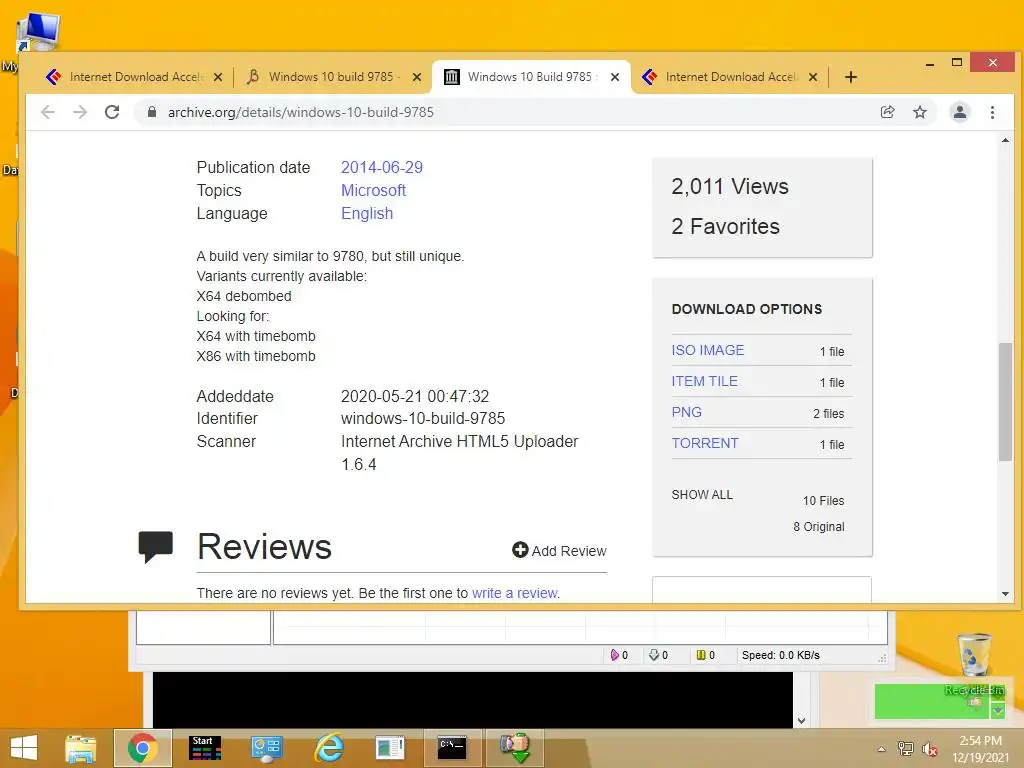This screenshot has width=1024, height=768.
Task: Launch Internet Explorer from taskbar
Action: [x=328, y=748]
